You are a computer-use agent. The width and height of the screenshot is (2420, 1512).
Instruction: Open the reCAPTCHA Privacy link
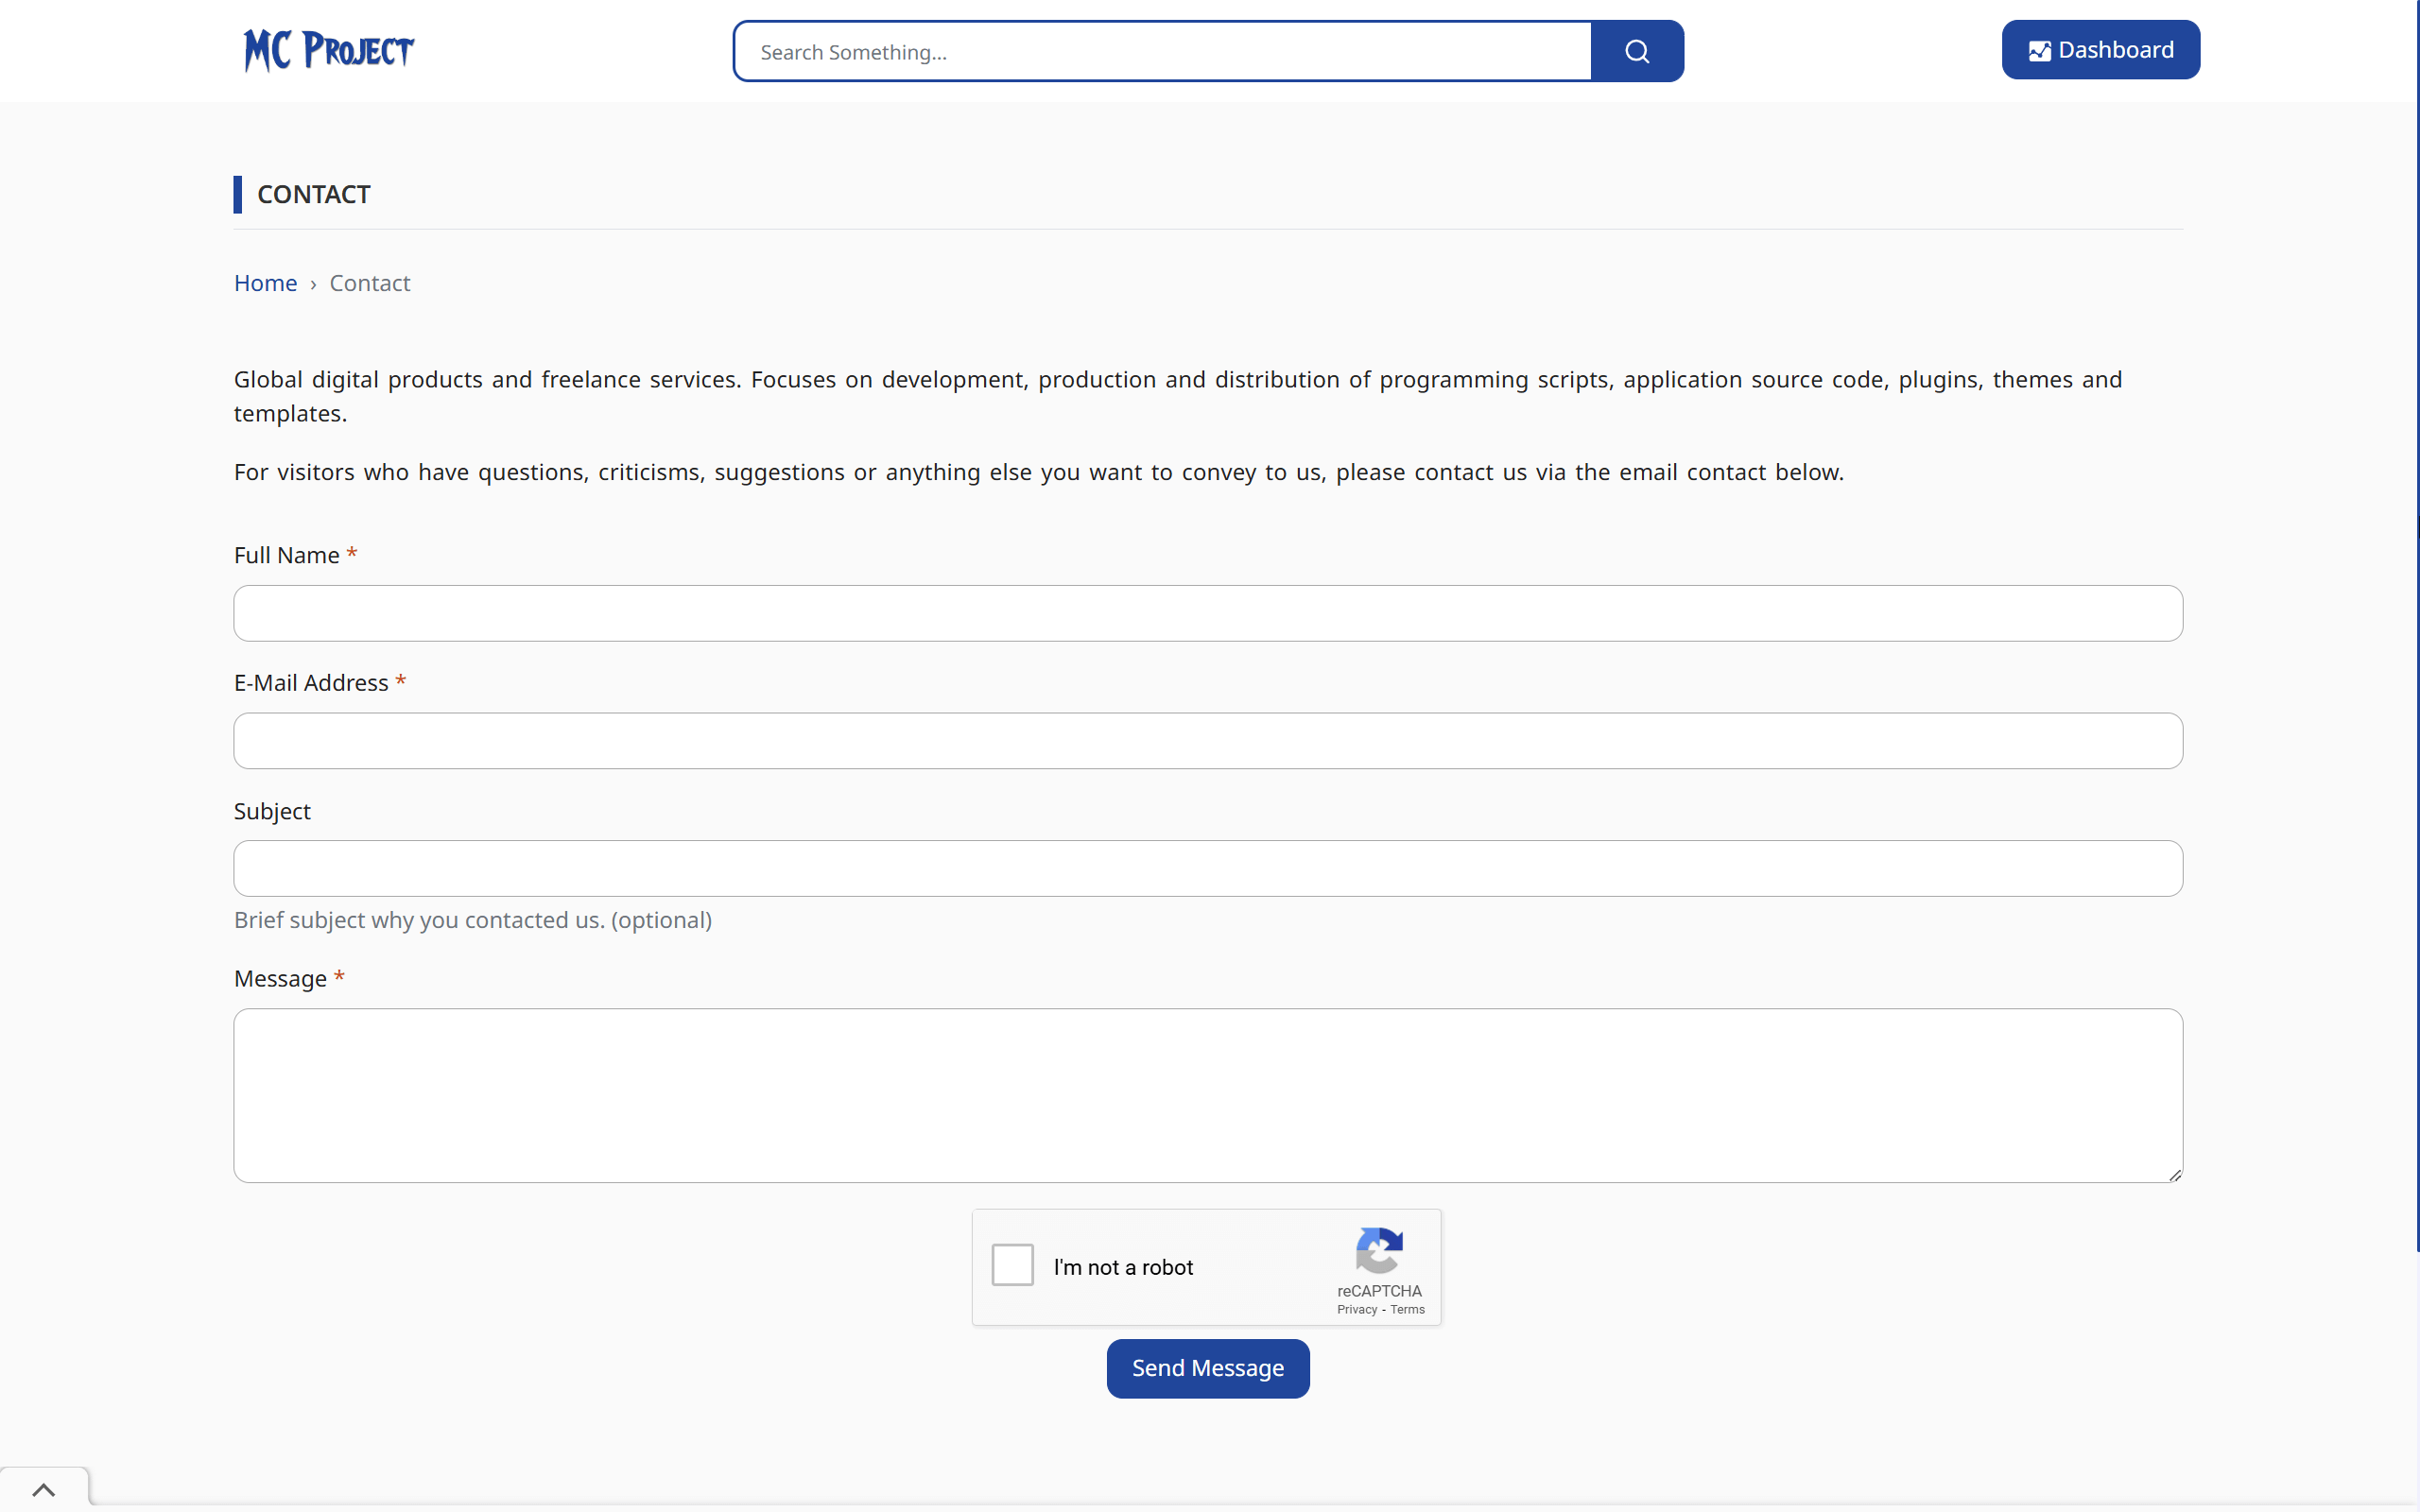pyautogui.click(x=1357, y=1310)
